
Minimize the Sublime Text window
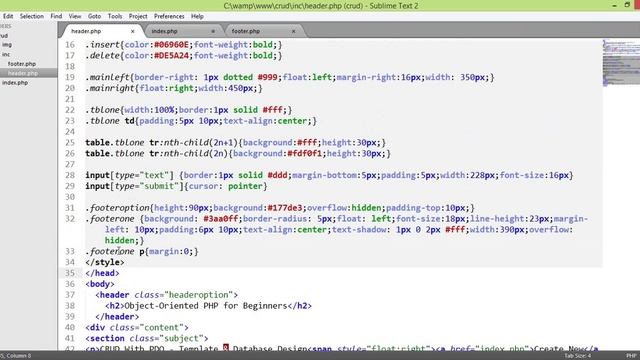(614, 5)
